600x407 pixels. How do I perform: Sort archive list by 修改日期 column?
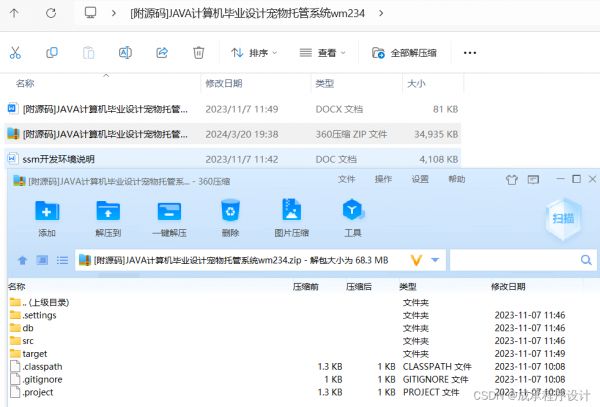[508, 287]
